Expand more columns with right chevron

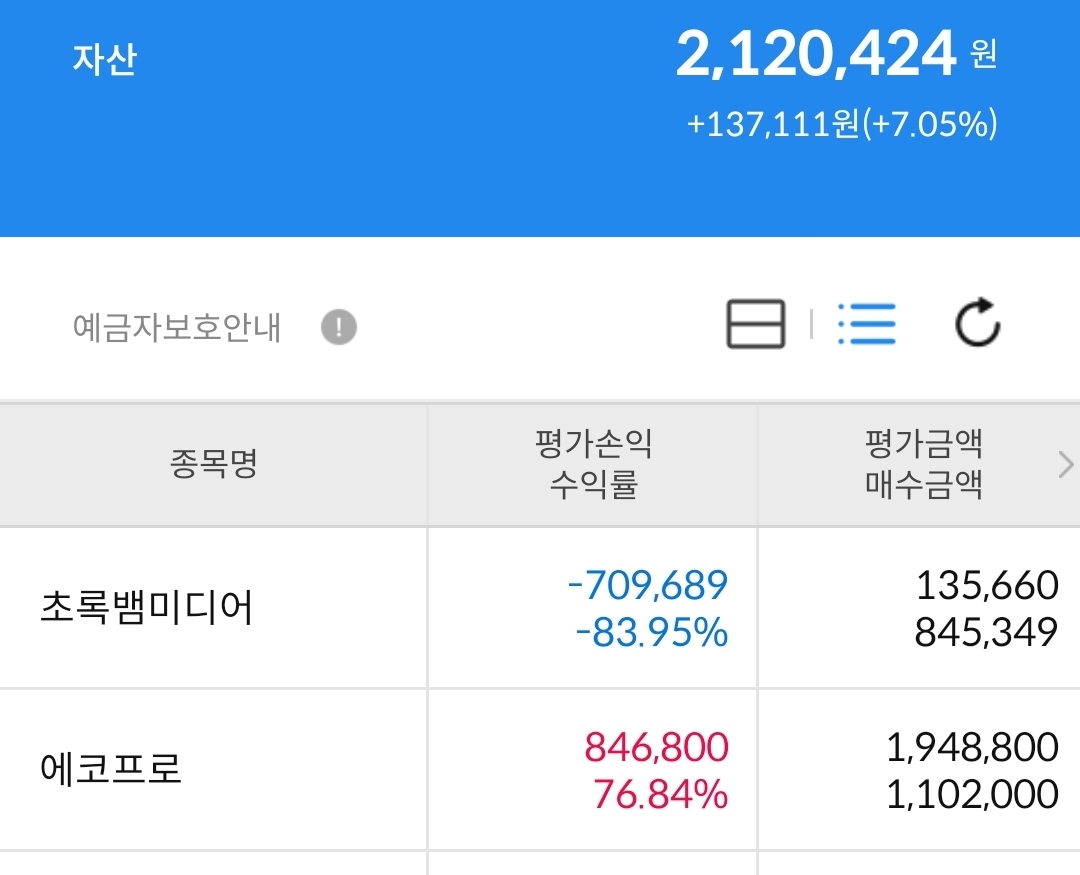point(1065,464)
